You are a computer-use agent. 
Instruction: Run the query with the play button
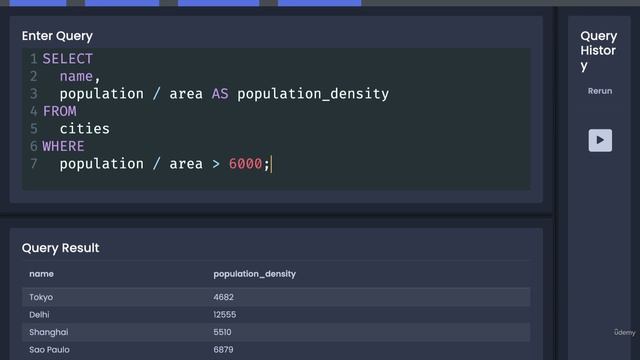click(x=600, y=140)
